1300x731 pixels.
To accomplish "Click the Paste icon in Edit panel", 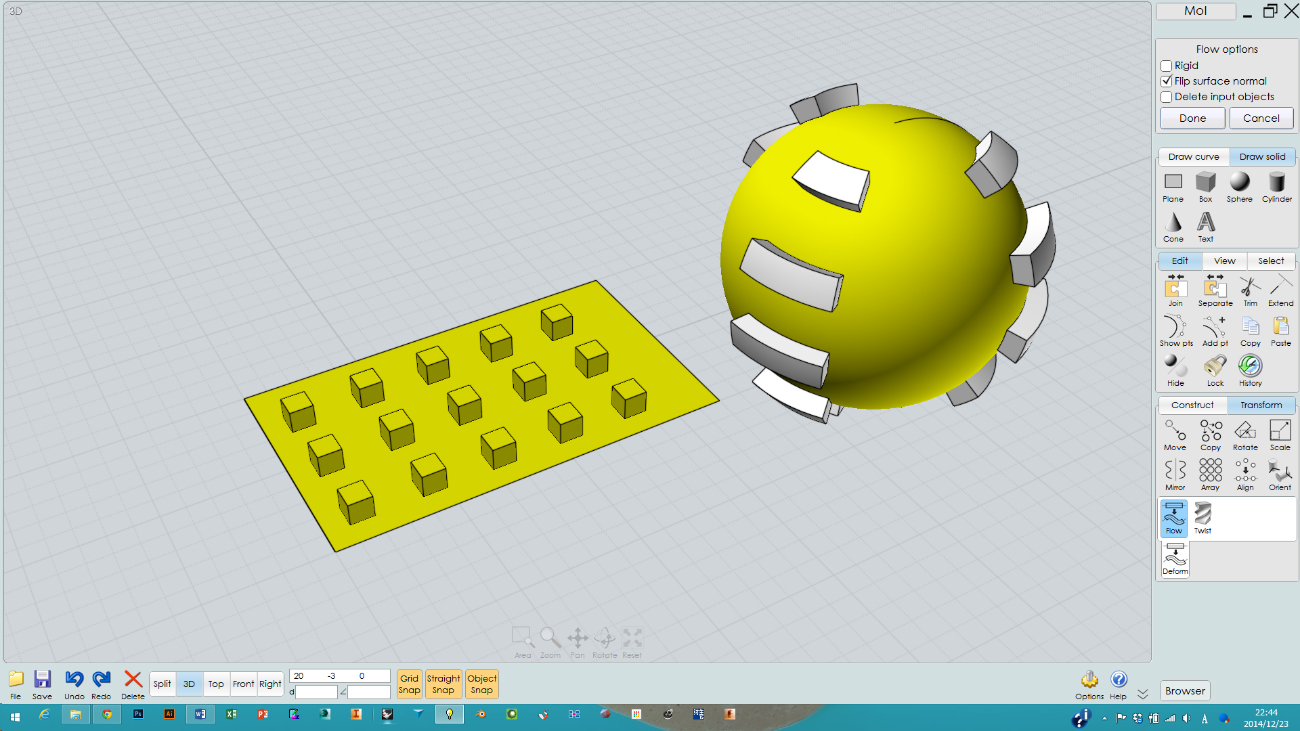I will (x=1281, y=331).
